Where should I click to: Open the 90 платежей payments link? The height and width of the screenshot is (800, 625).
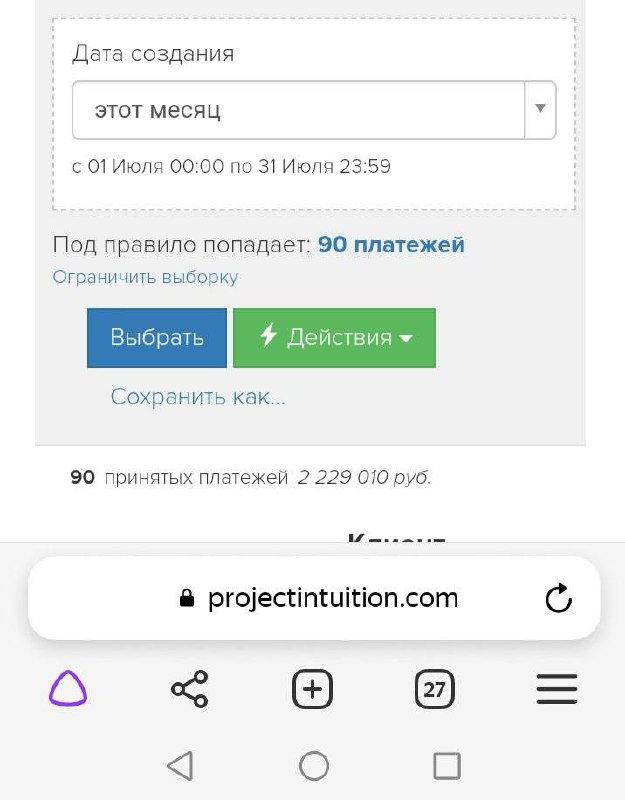click(x=390, y=244)
